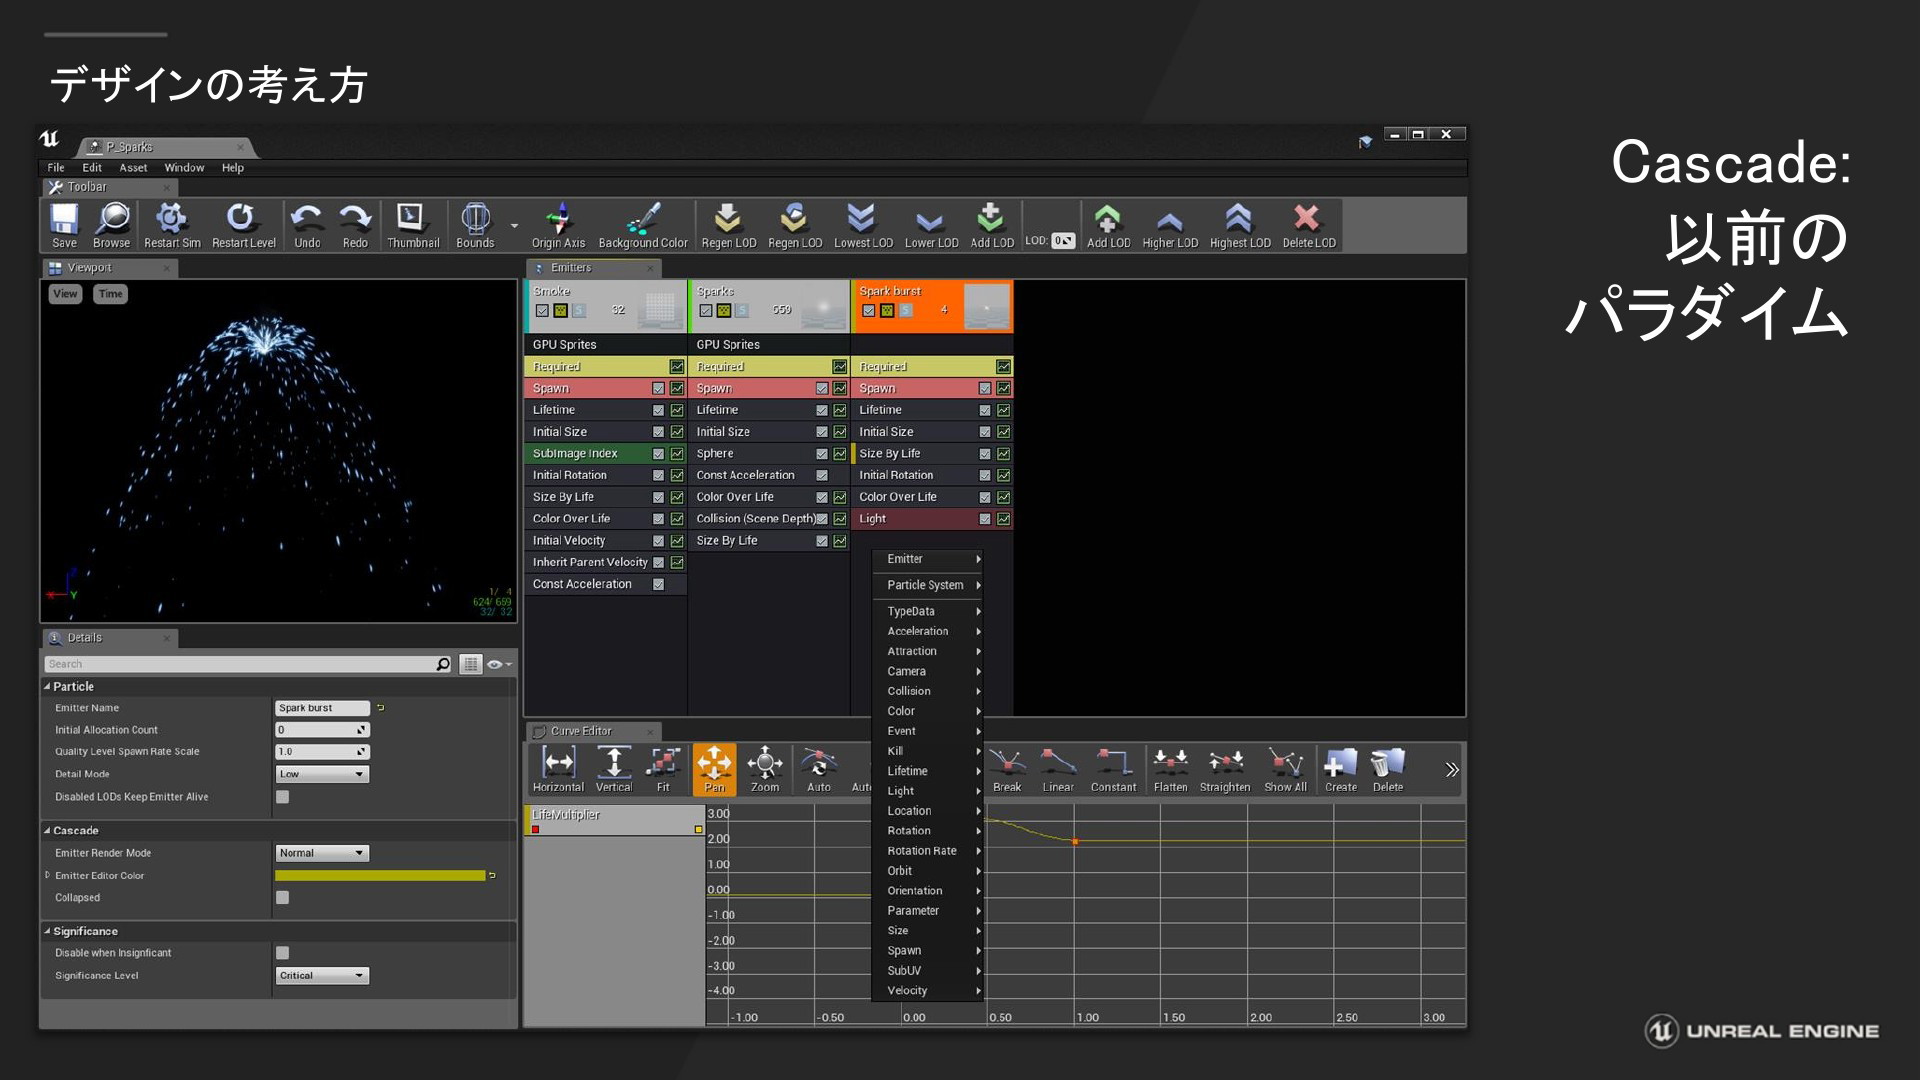Toggle Disabled LODs Keep Emitter Alive checkbox
This screenshot has height=1080, width=1920.
coord(283,797)
